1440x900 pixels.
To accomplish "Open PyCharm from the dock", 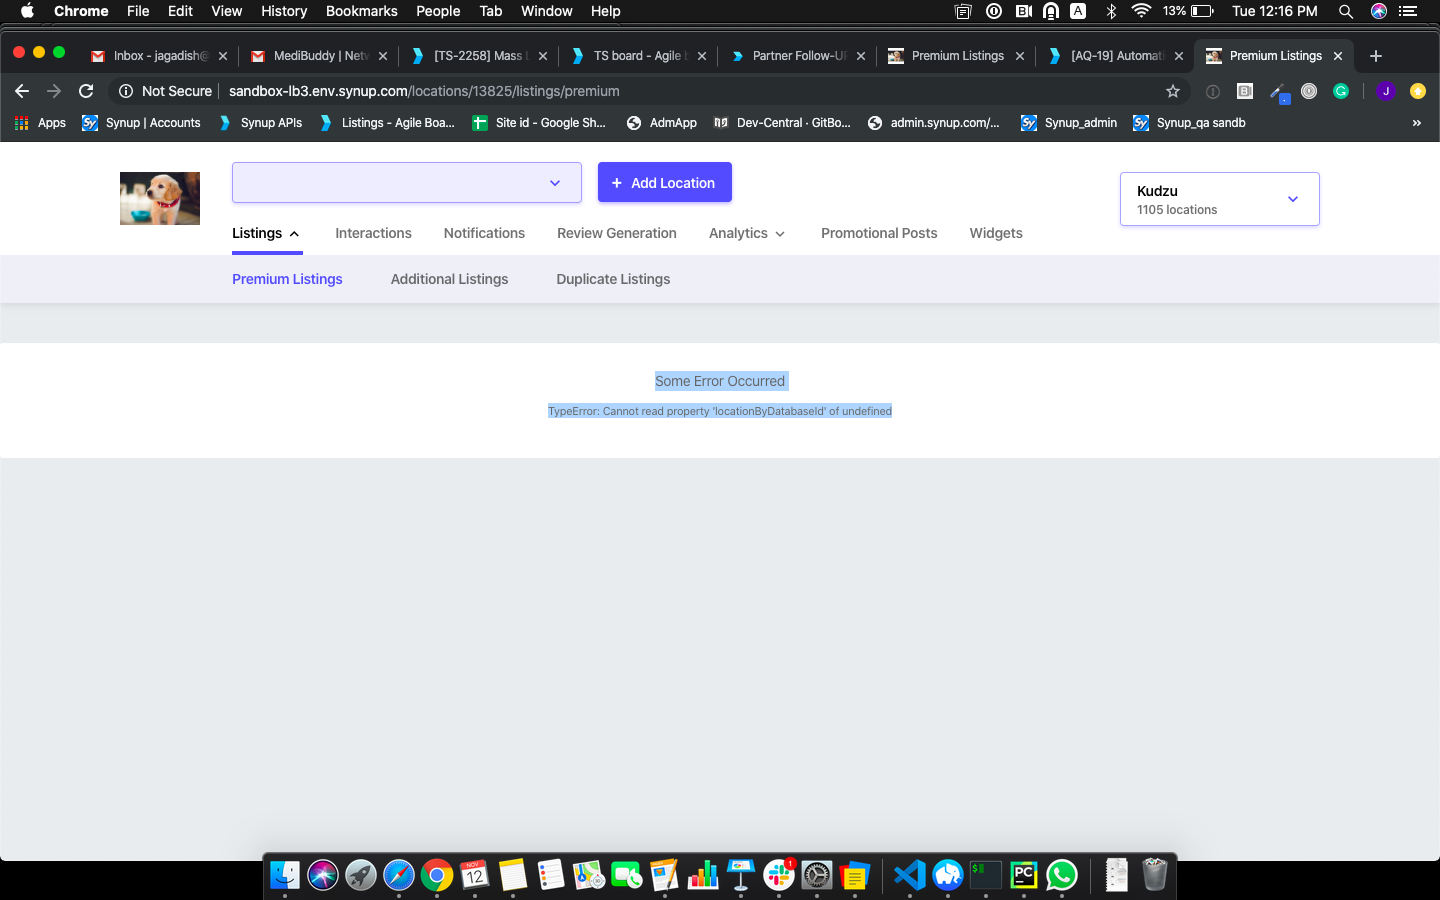I will [x=1023, y=875].
